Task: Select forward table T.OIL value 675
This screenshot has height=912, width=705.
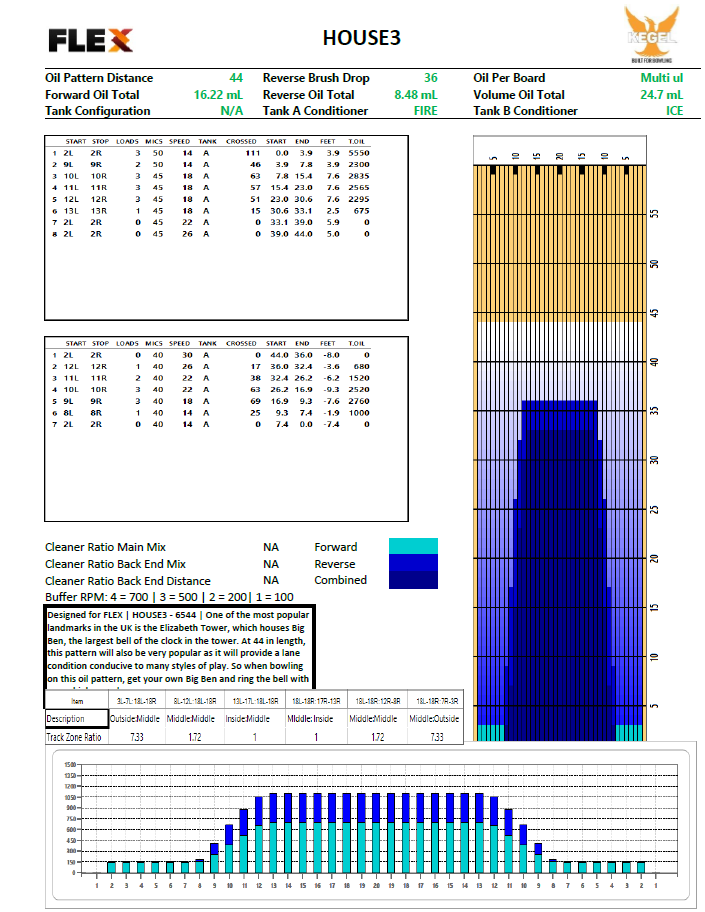Action: pos(361,211)
